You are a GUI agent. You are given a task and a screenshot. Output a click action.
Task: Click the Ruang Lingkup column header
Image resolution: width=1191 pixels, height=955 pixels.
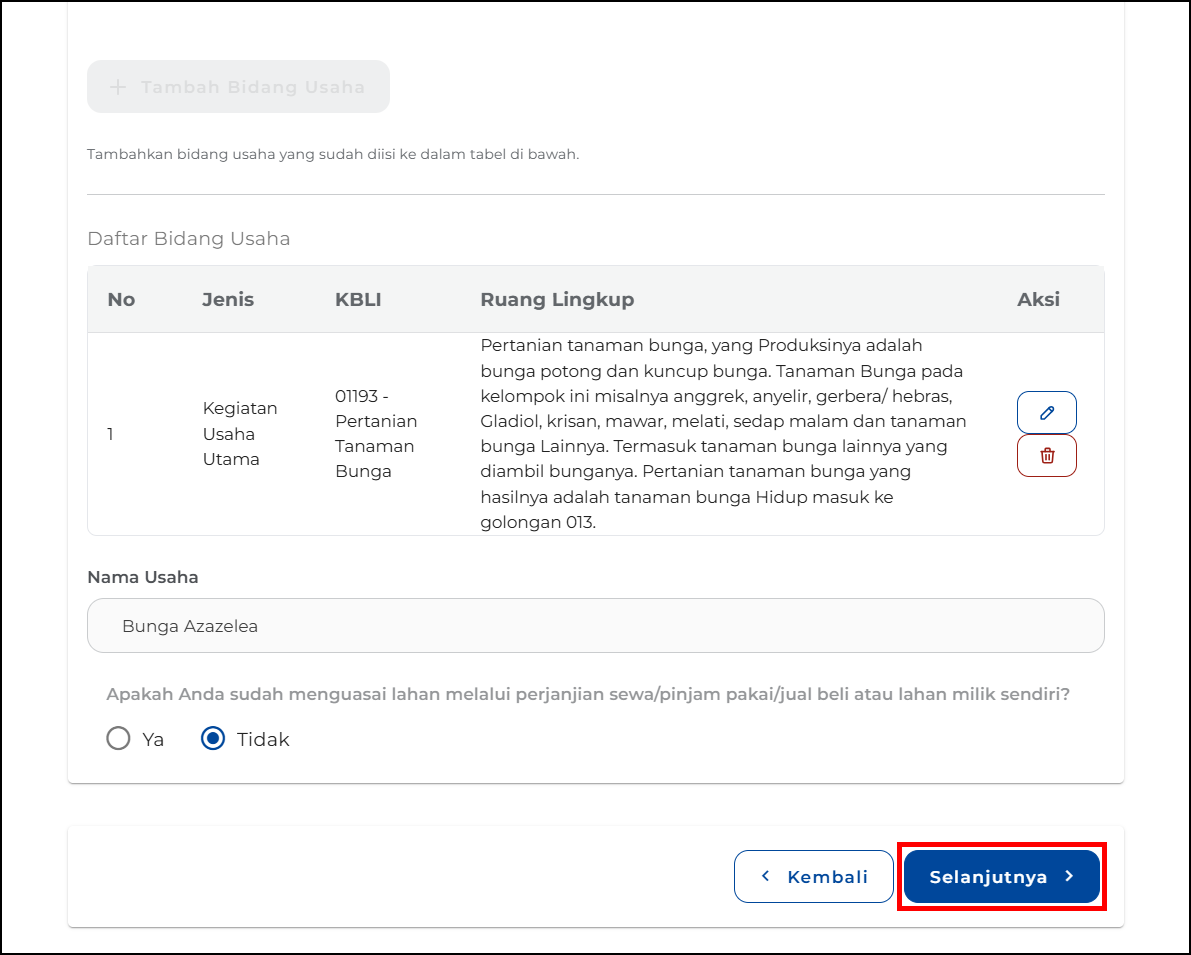[557, 300]
